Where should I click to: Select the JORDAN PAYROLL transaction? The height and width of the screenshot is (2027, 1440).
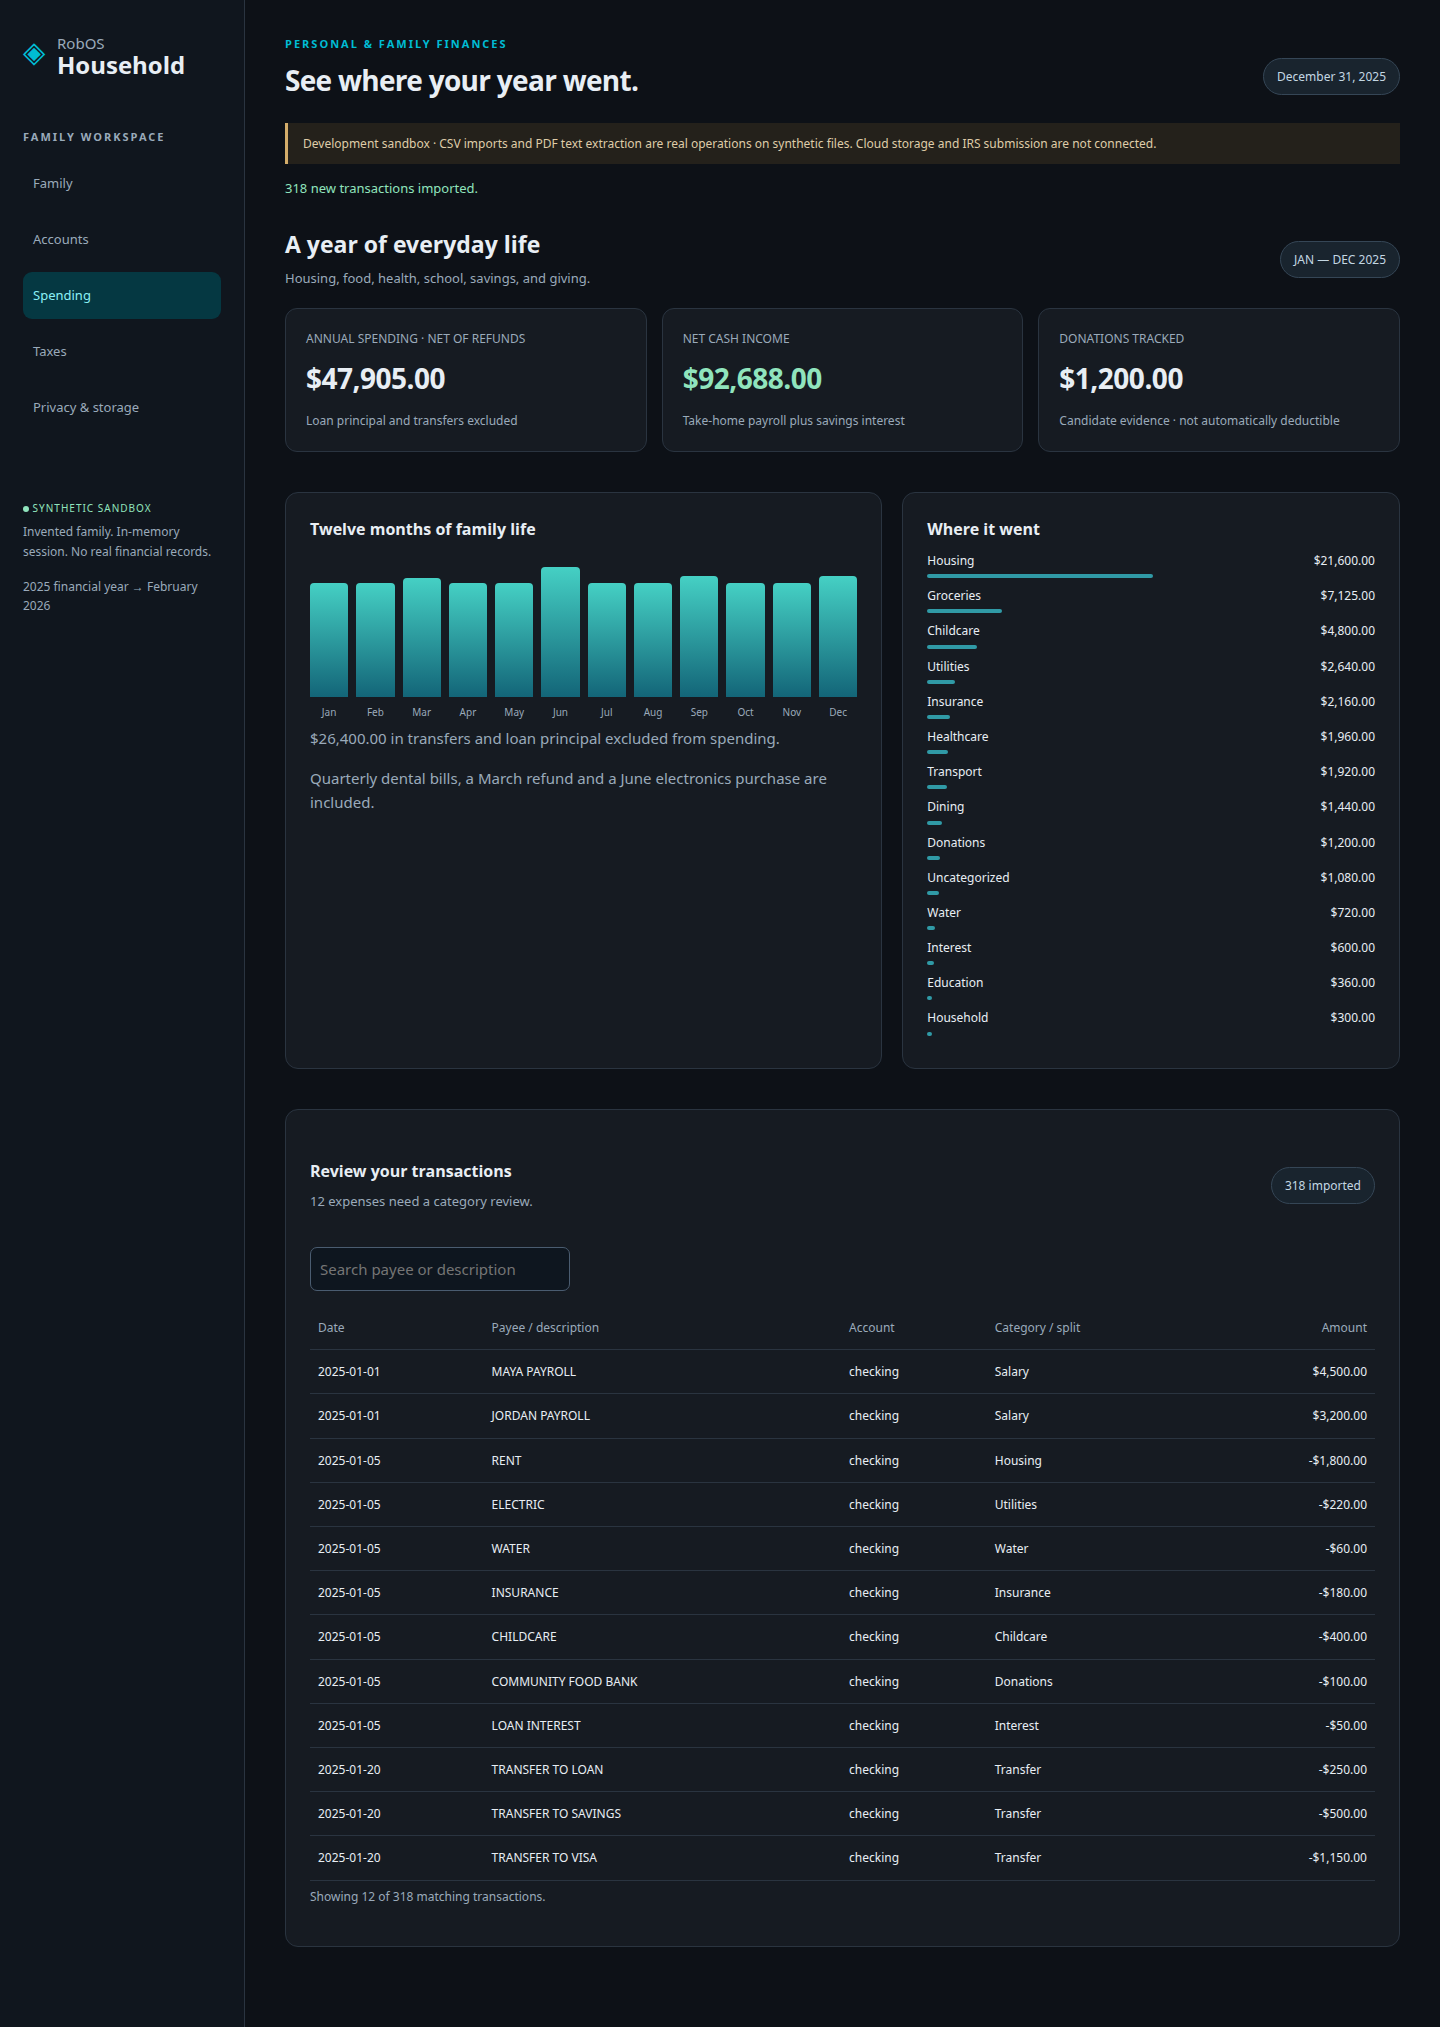tap(842, 1416)
